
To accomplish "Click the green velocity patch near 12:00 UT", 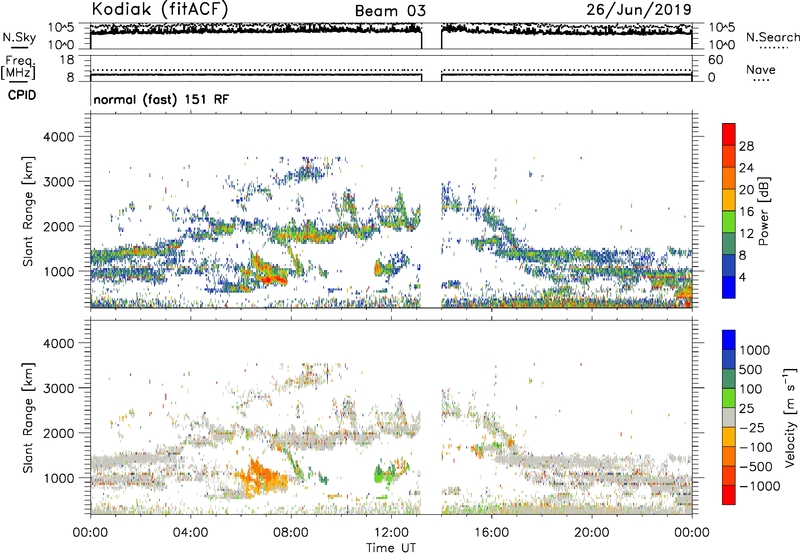I will pos(384,474).
